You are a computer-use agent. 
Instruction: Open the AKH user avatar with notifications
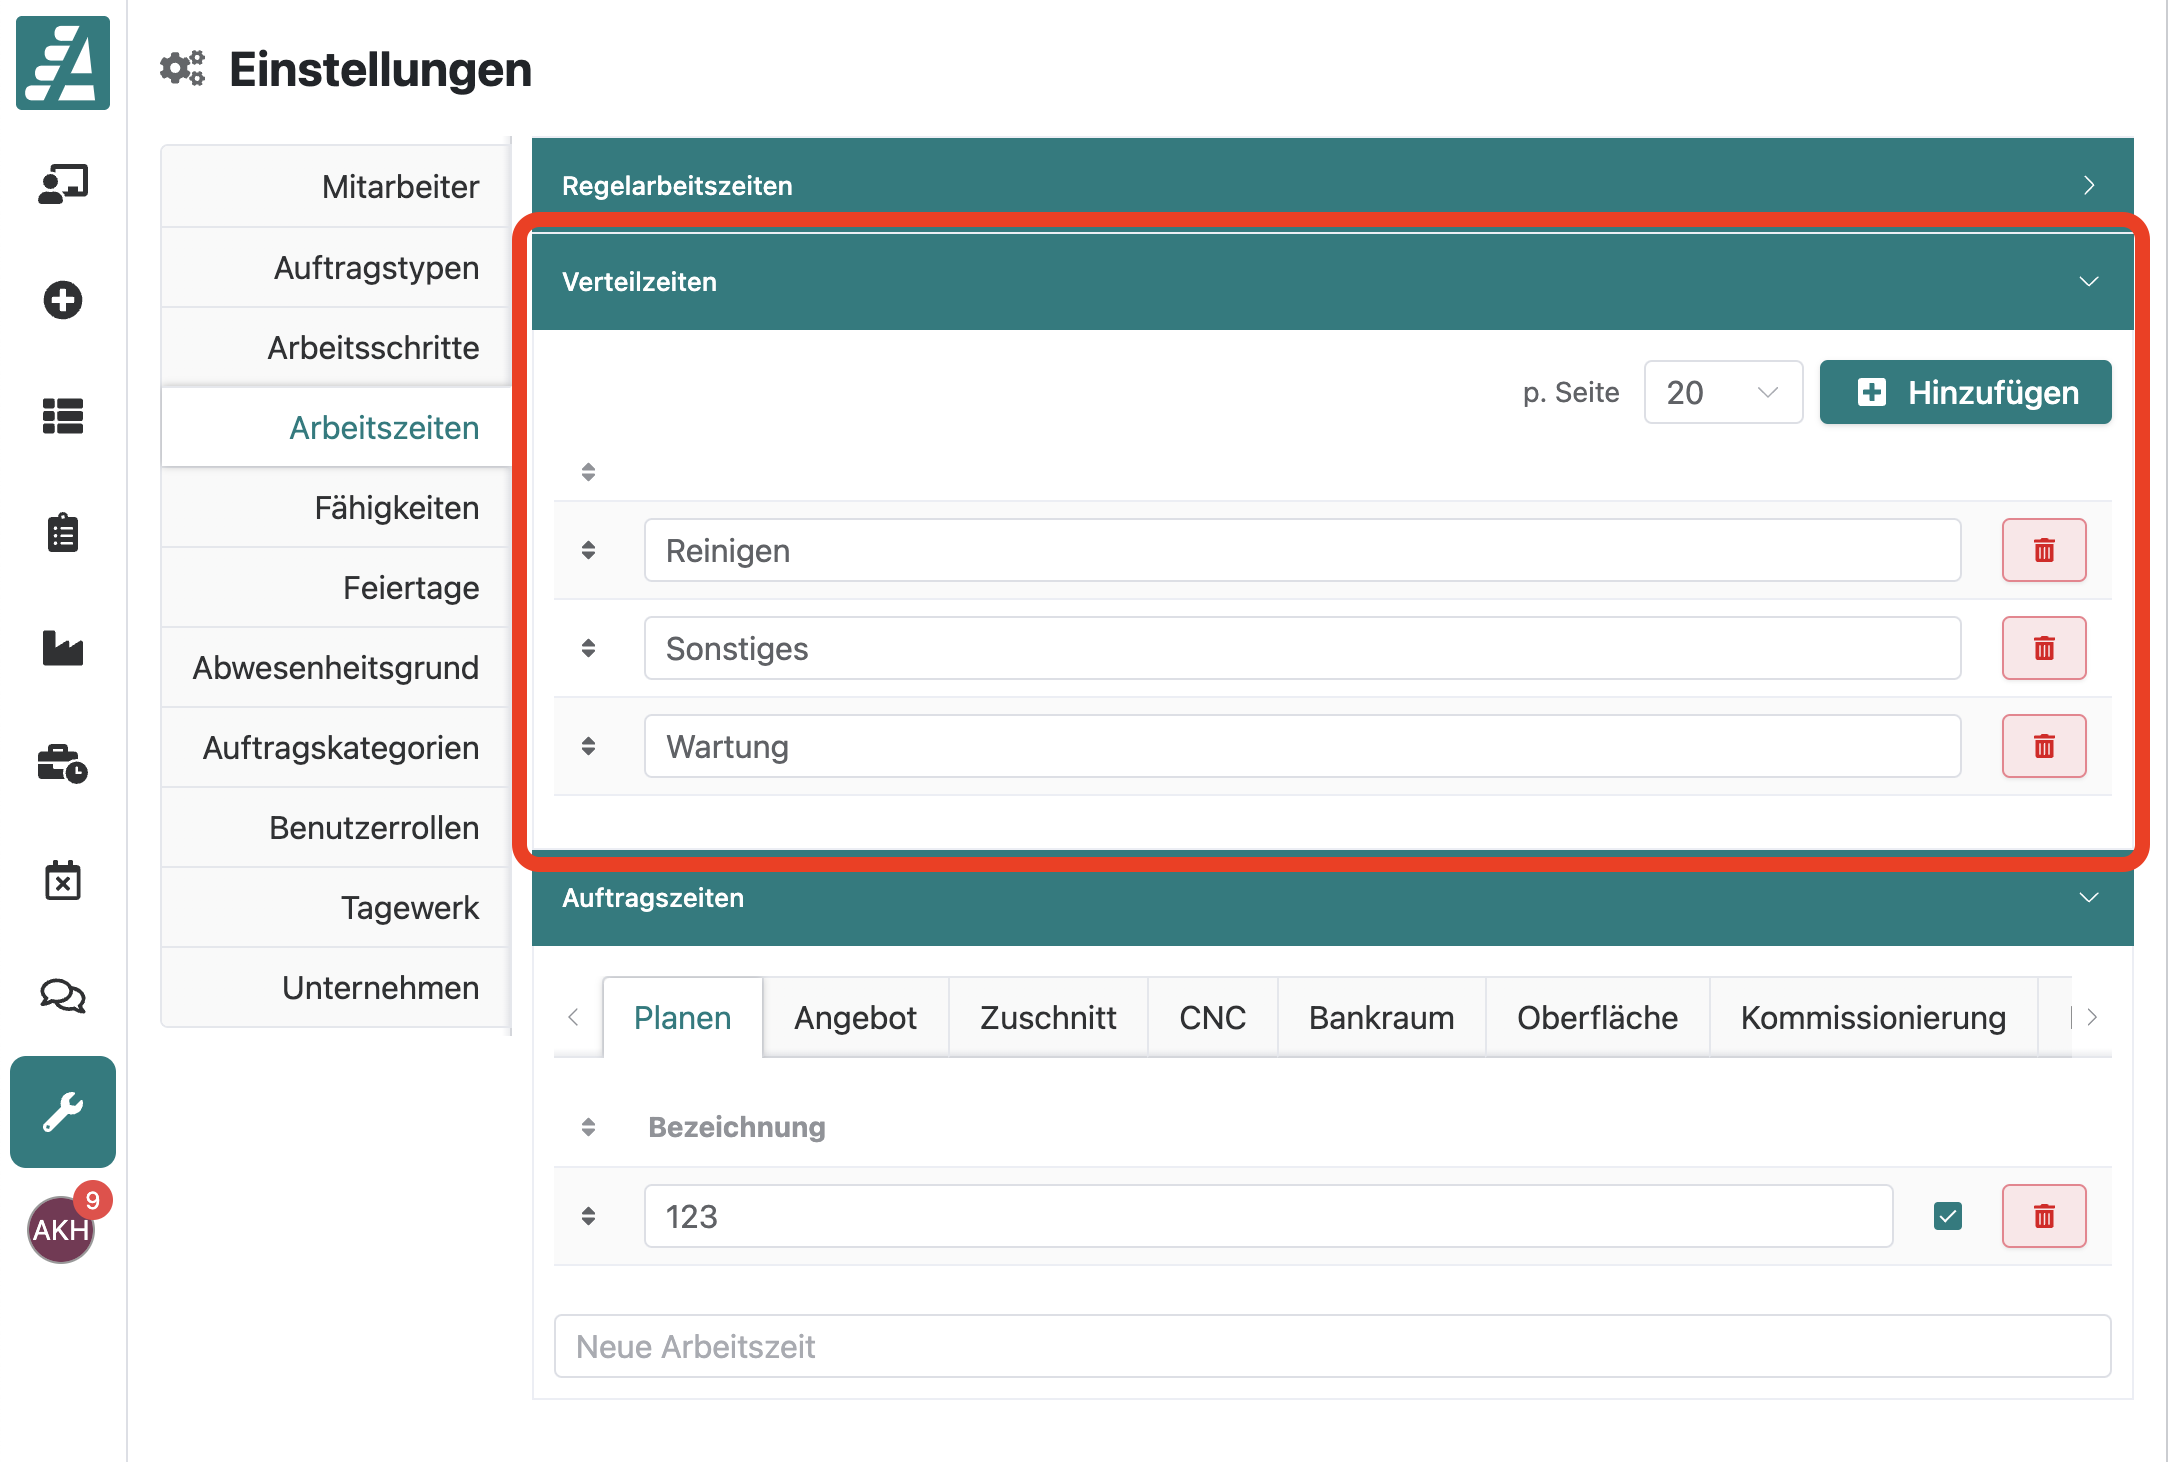pos(62,1229)
